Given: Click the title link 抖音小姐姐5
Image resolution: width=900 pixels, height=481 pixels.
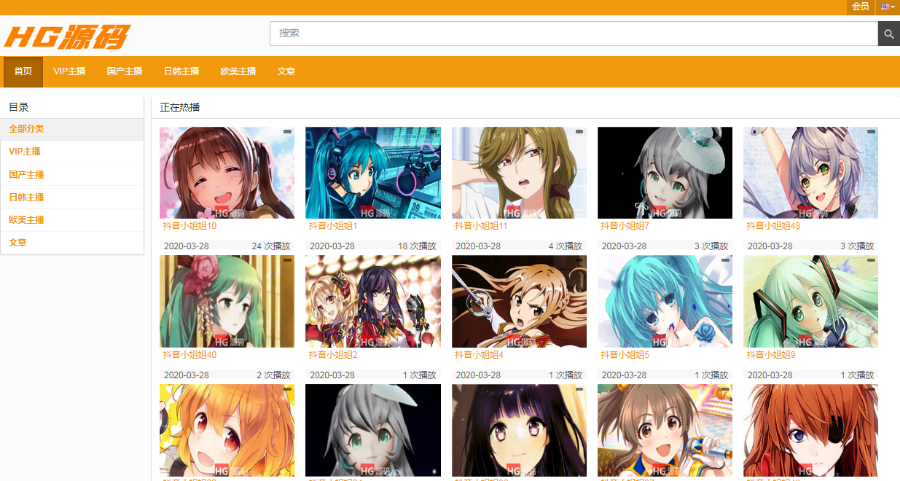Looking at the screenshot, I should coord(625,355).
